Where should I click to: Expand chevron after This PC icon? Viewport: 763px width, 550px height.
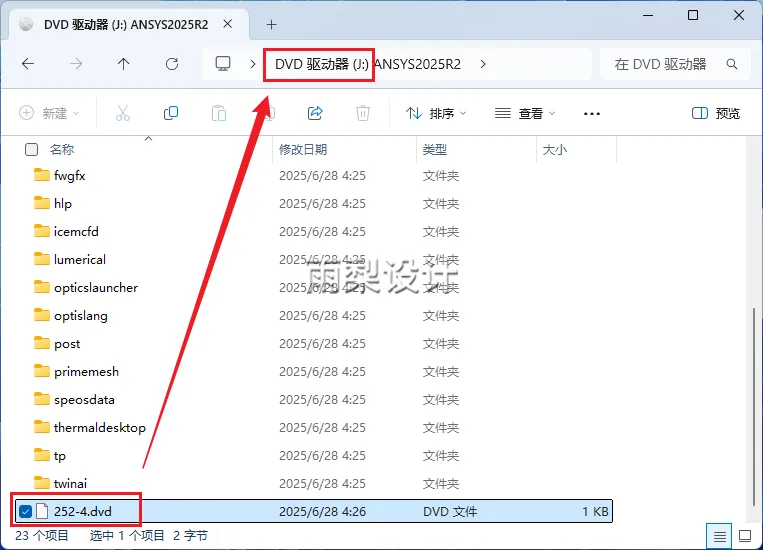[253, 64]
